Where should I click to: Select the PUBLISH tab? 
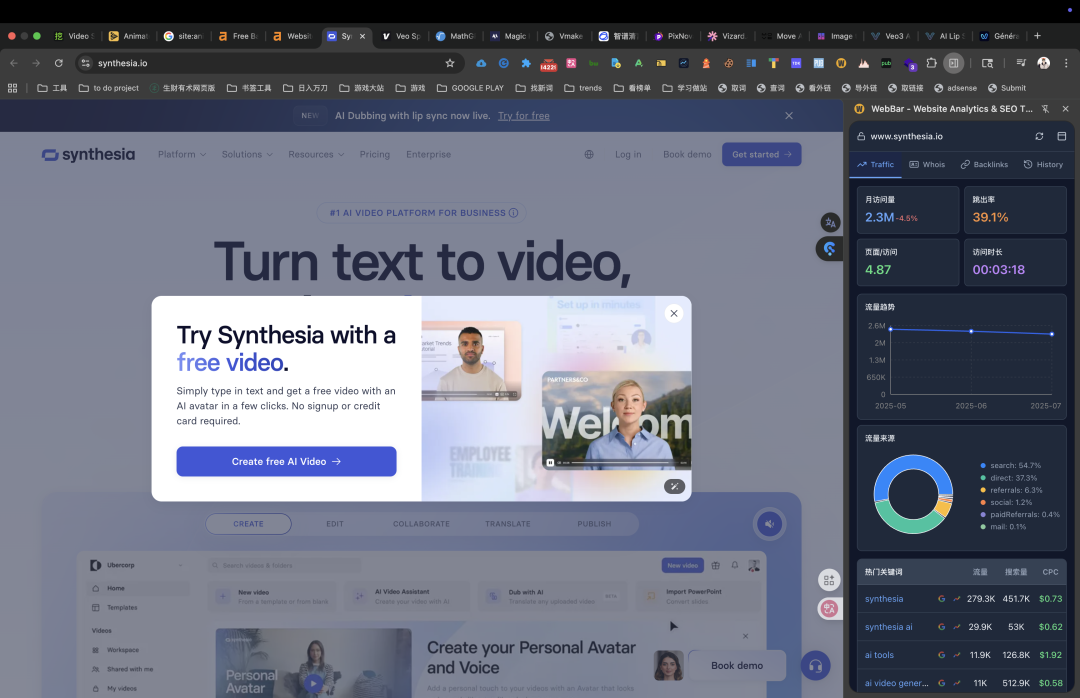(x=594, y=524)
